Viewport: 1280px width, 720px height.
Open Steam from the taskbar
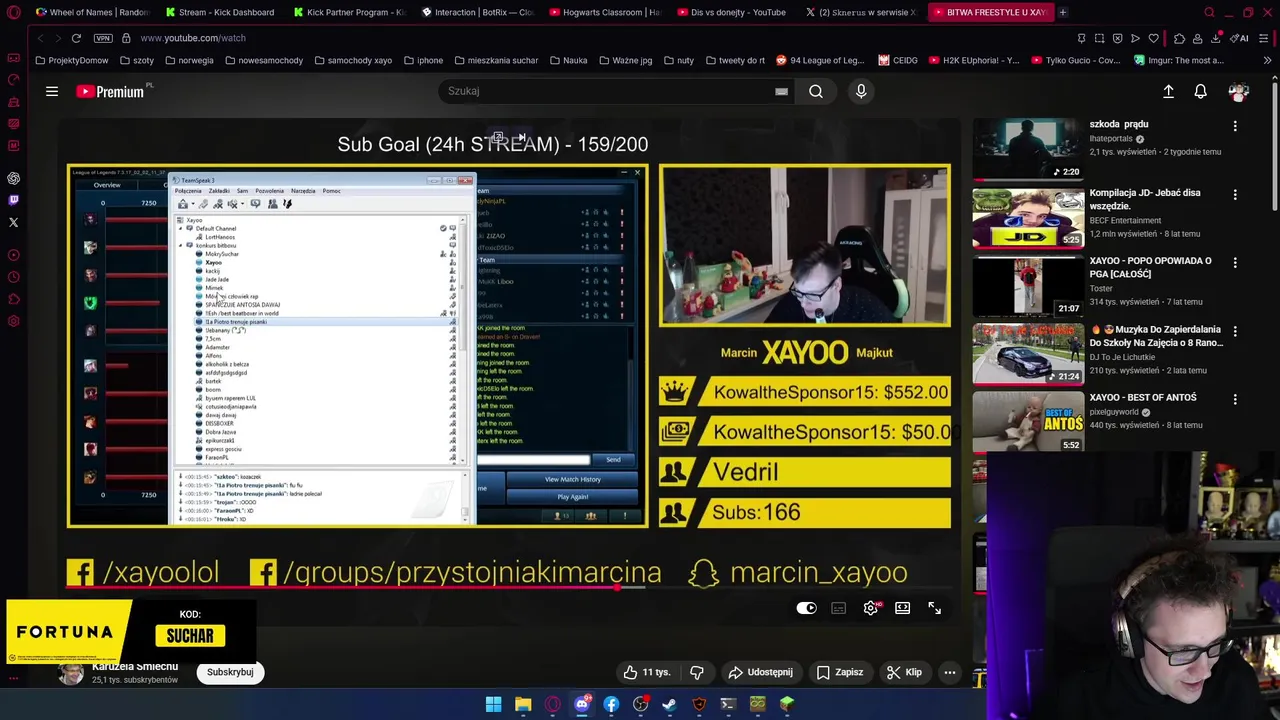click(x=669, y=704)
